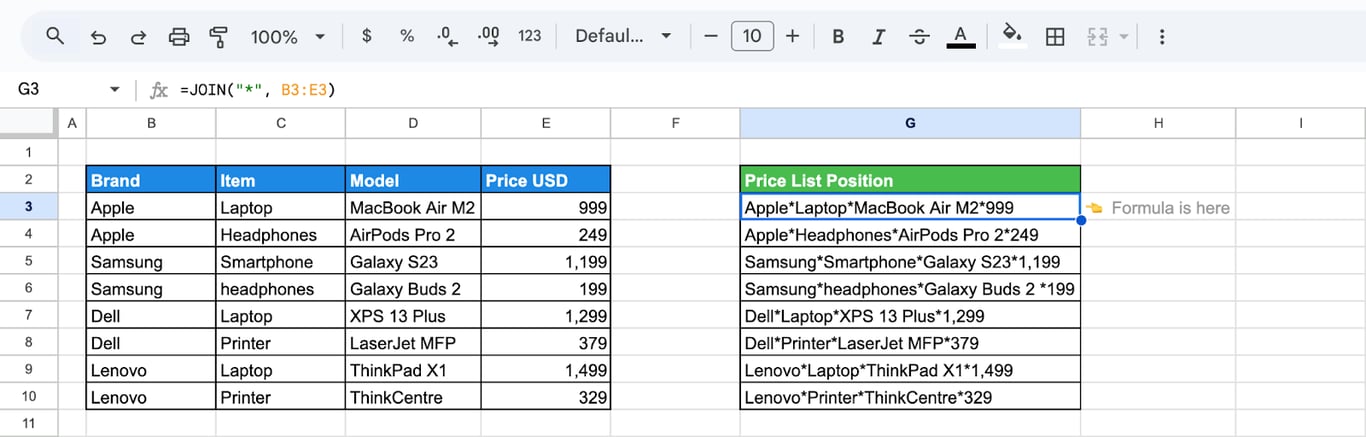
Task: Open more number formats 123
Action: click(x=530, y=36)
